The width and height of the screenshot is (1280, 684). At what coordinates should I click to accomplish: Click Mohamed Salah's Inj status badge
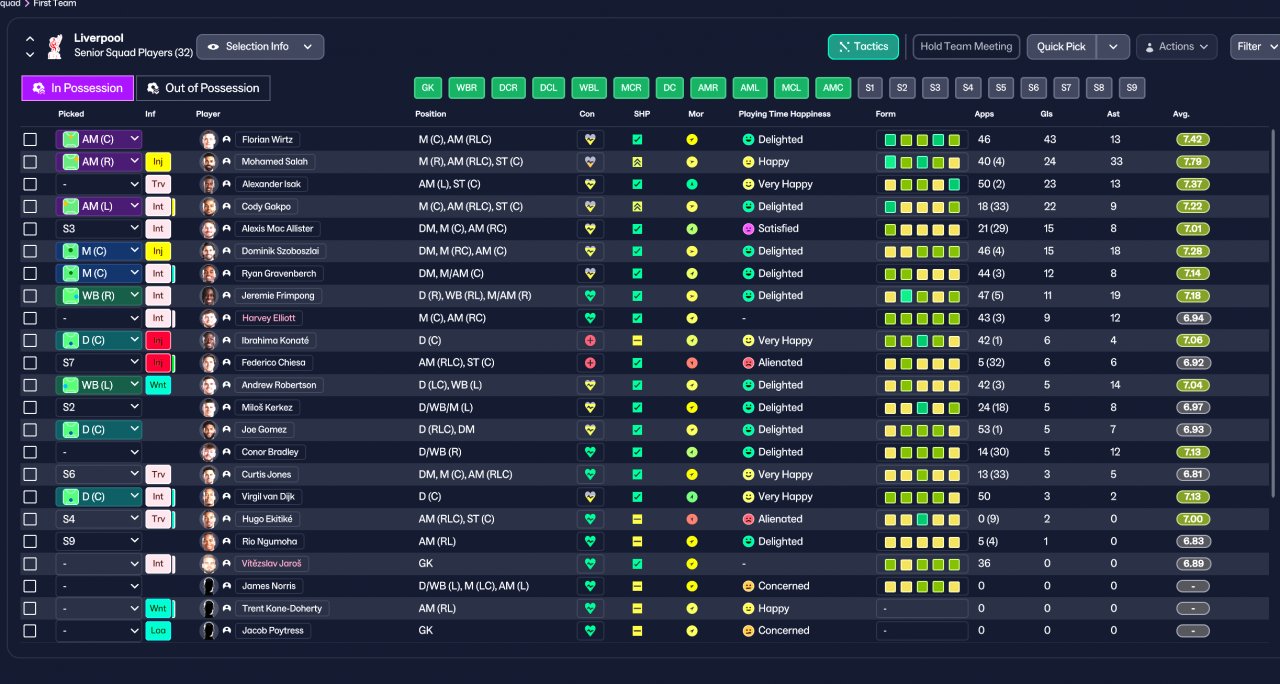click(158, 162)
